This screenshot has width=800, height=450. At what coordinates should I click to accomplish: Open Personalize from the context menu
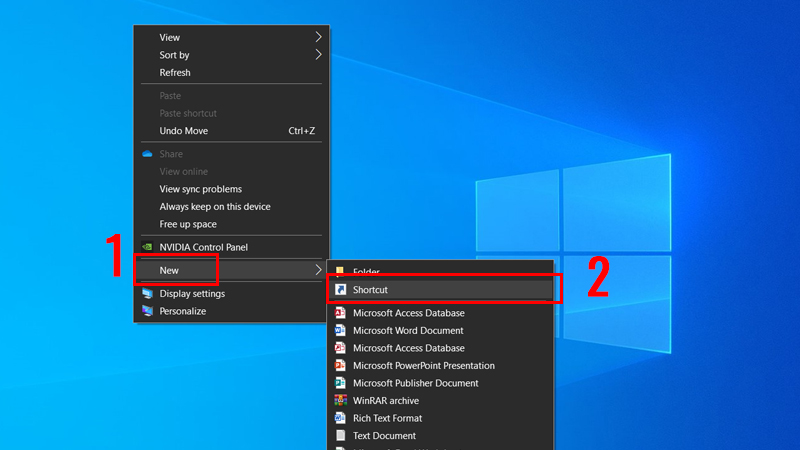[x=182, y=311]
